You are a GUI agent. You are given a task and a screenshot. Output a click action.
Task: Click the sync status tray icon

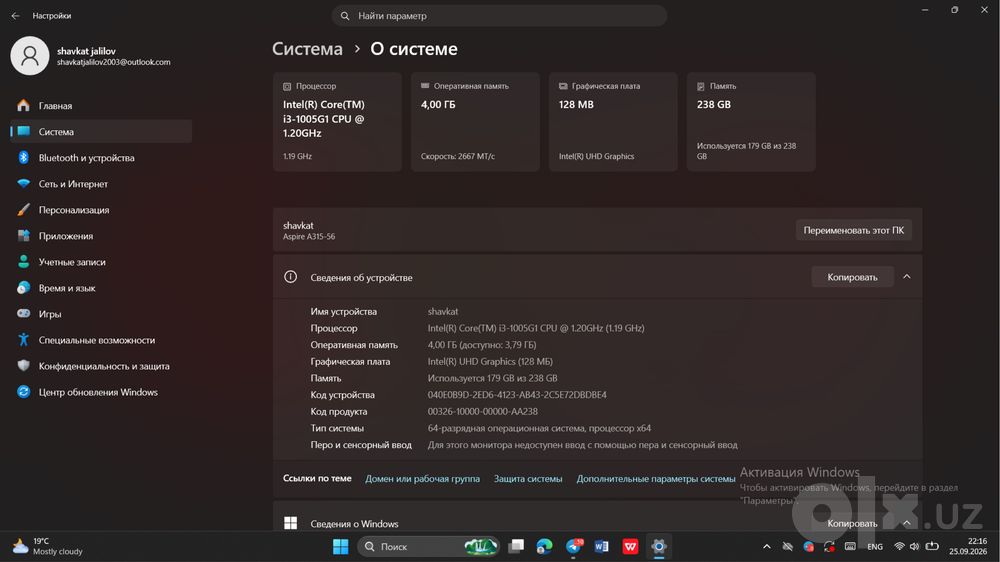[829, 547]
